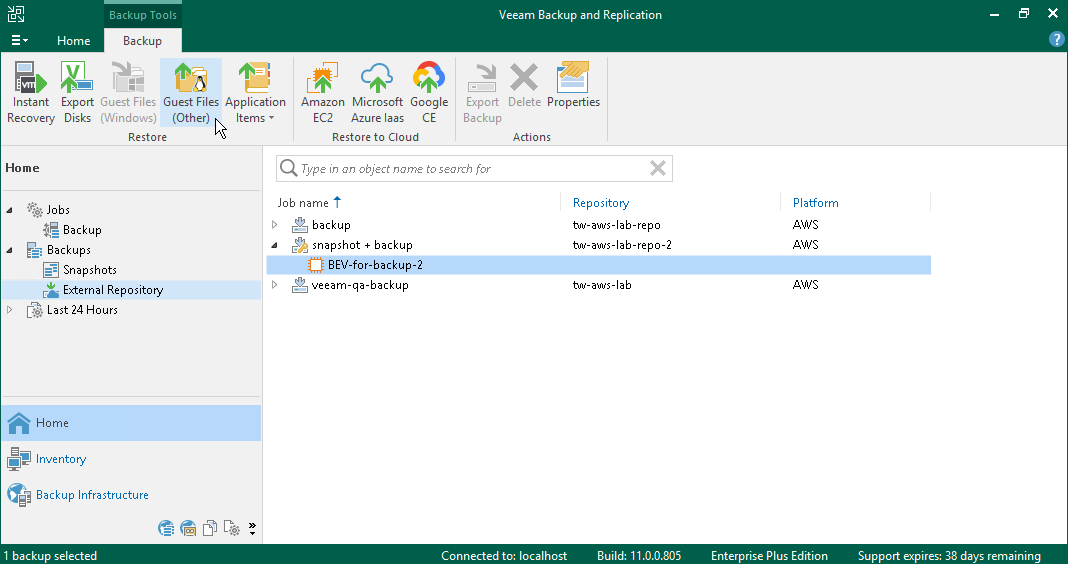Expand the Last 24 Hours node
Screen dimensions: 1068x564
[x=10, y=310]
